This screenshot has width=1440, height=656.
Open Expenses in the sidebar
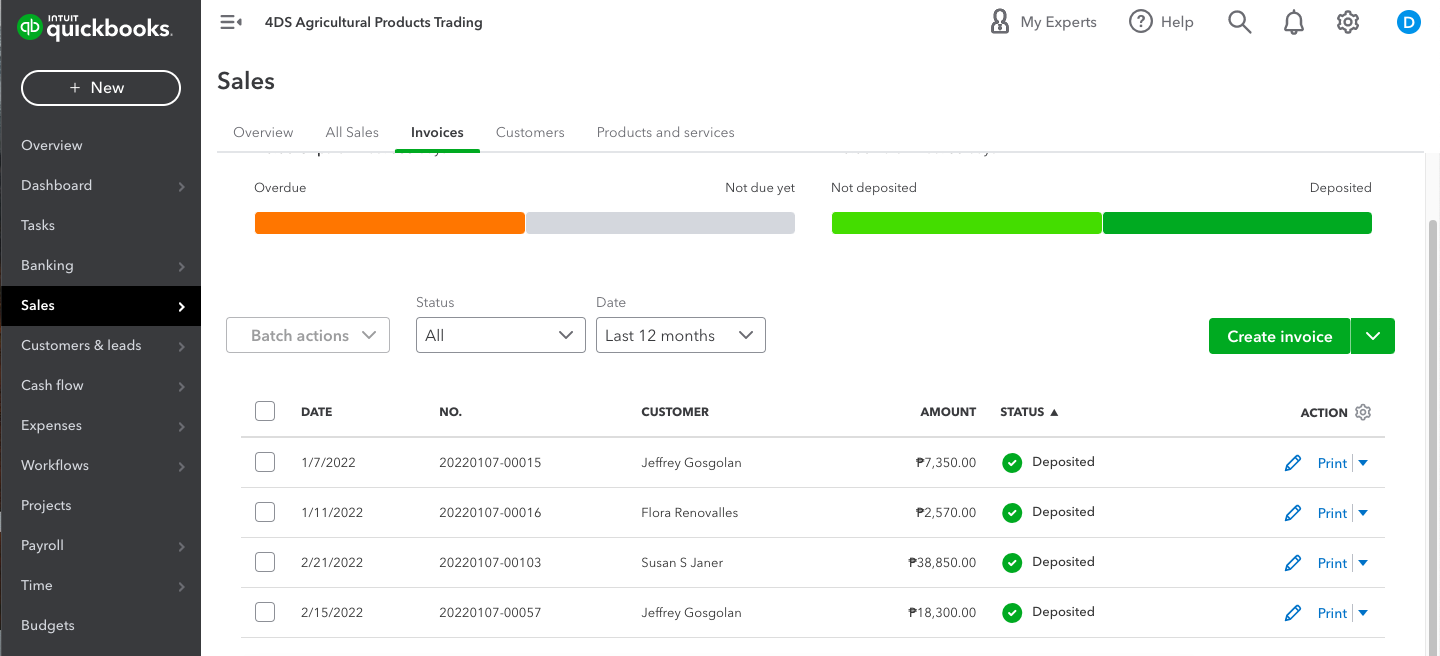(52, 425)
